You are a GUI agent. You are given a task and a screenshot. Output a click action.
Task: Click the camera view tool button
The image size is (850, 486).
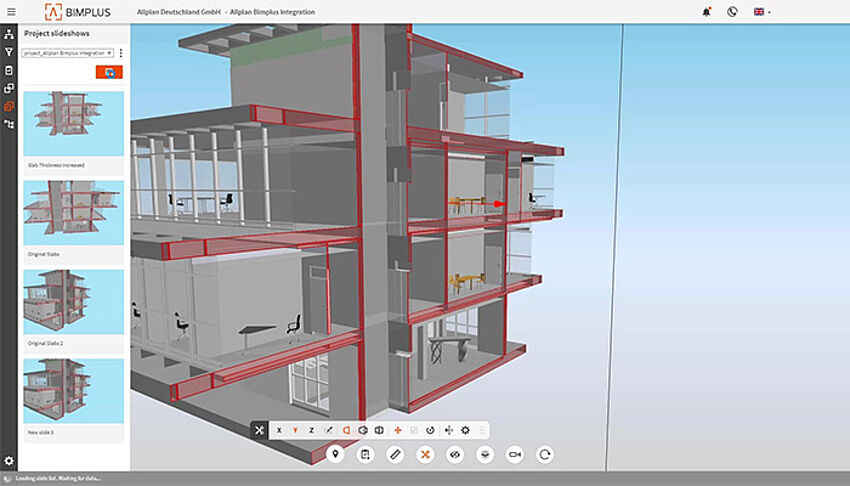(515, 454)
